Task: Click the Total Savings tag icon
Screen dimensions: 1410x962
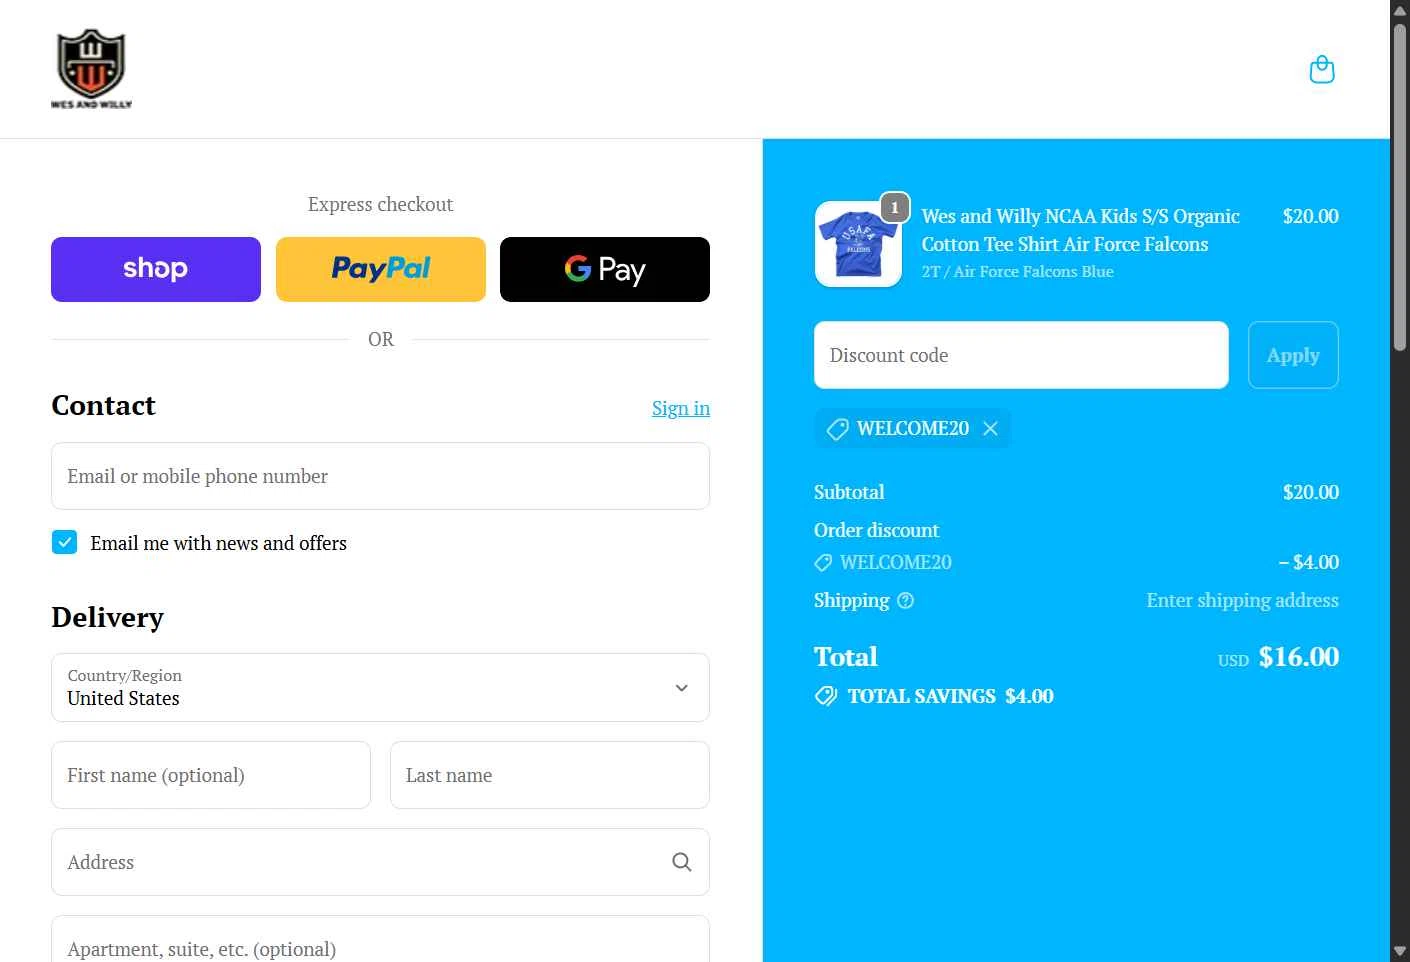Action: tap(826, 696)
